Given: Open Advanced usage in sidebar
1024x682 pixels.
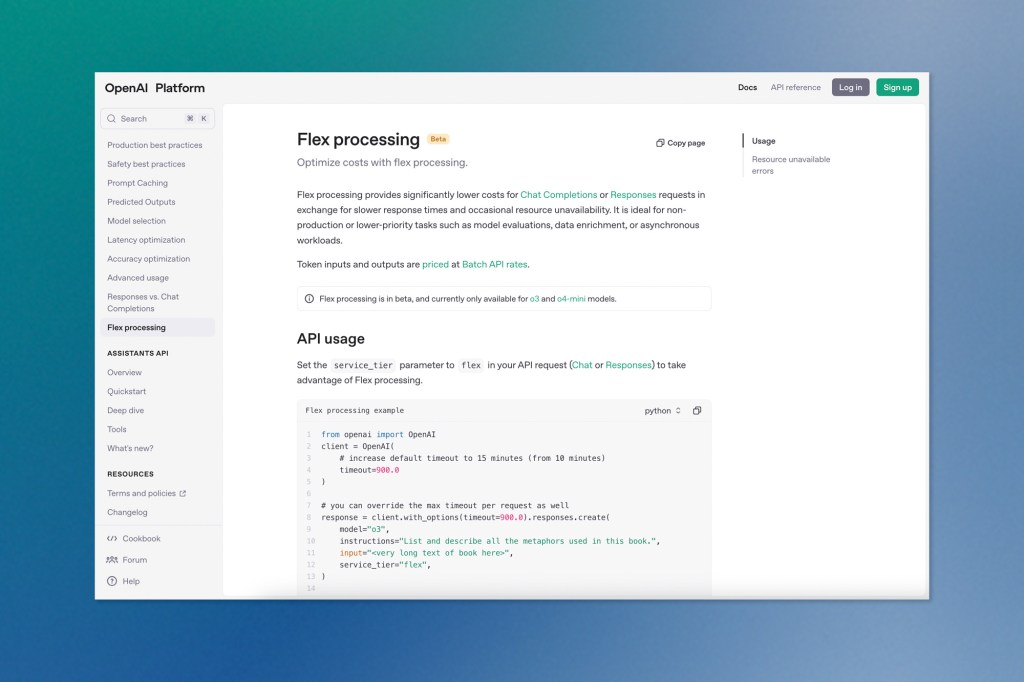Looking at the screenshot, I should tap(138, 278).
